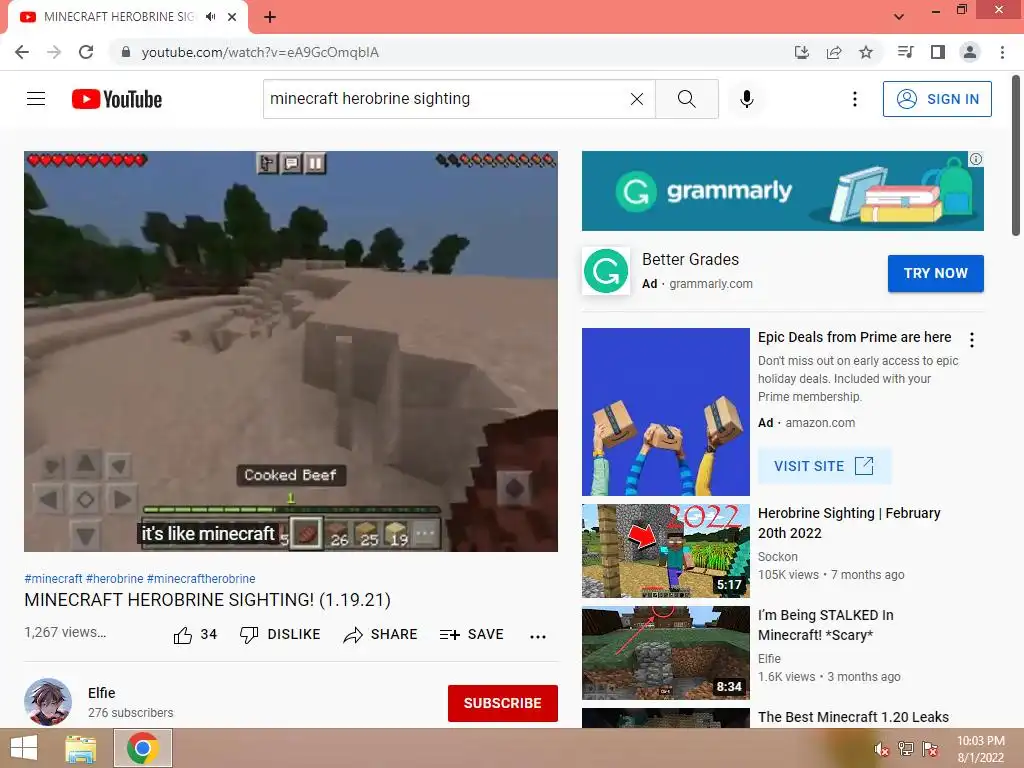The height and width of the screenshot is (768, 1024).
Task: SAVE video to a playlist
Action: pyautogui.click(x=472, y=635)
